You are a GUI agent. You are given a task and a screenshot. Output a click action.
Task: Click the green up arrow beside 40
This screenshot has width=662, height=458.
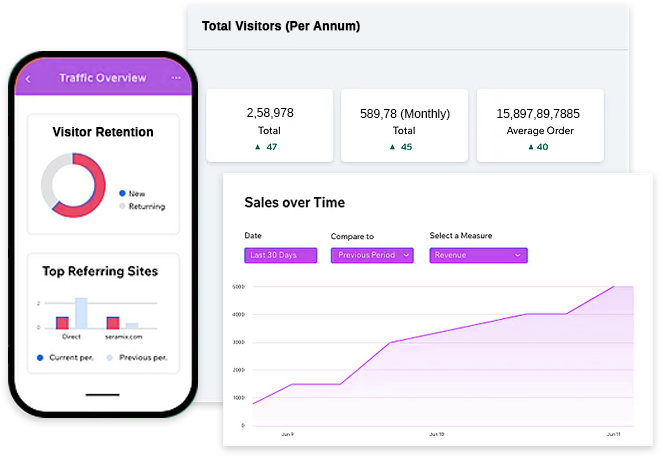click(x=531, y=147)
